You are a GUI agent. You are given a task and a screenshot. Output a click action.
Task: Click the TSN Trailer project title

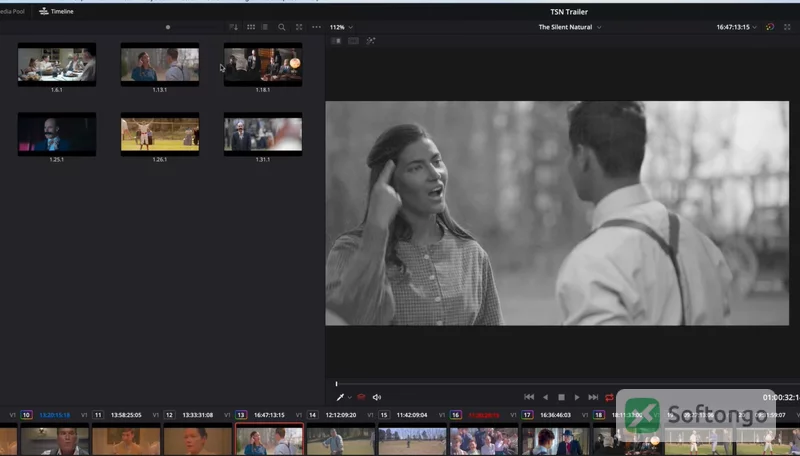[569, 12]
